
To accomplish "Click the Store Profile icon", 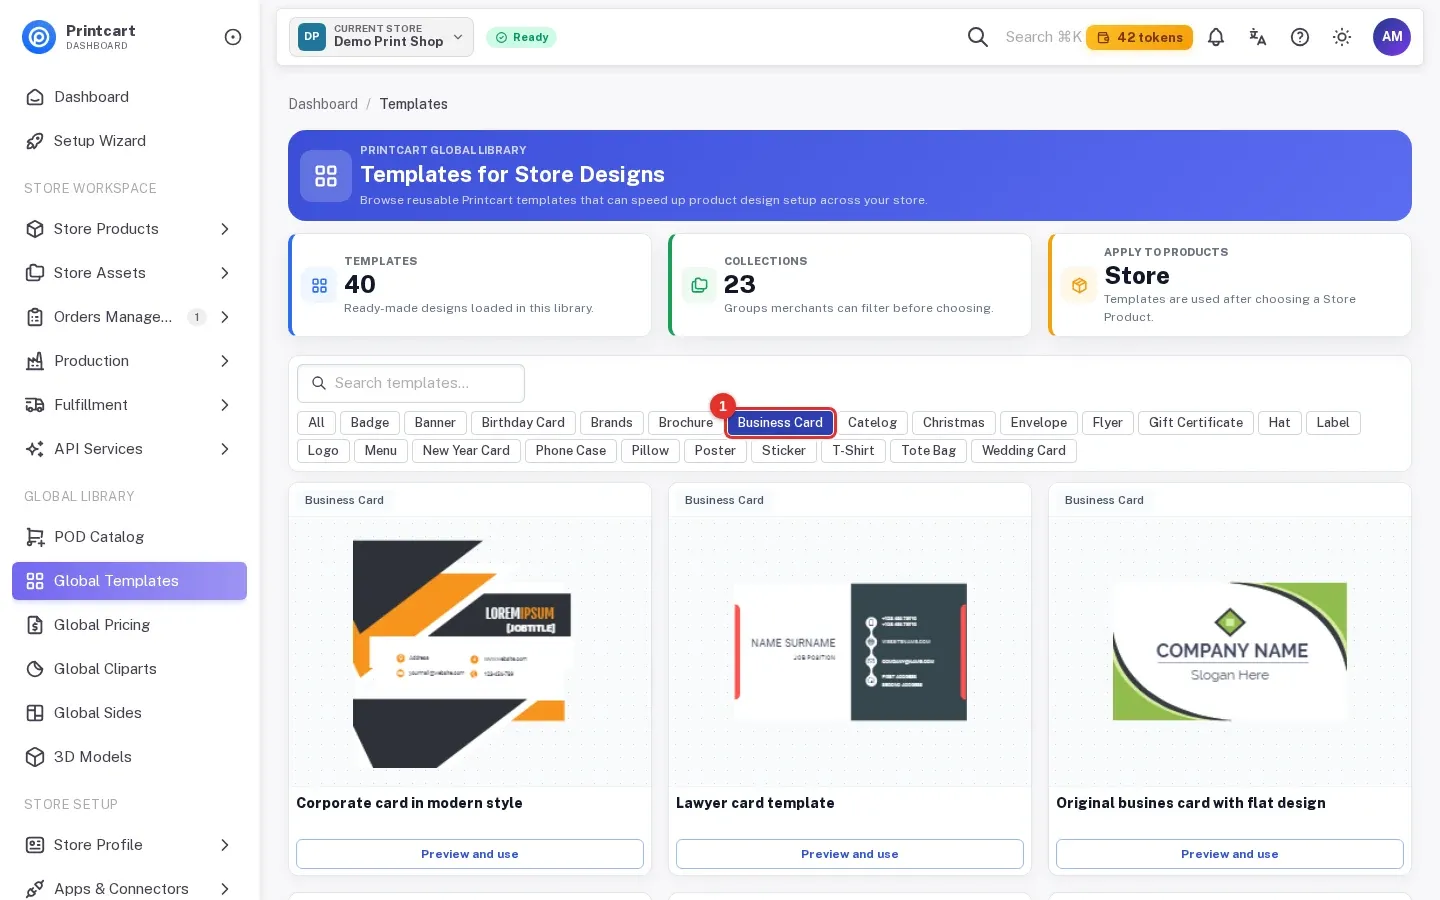I will [35, 845].
